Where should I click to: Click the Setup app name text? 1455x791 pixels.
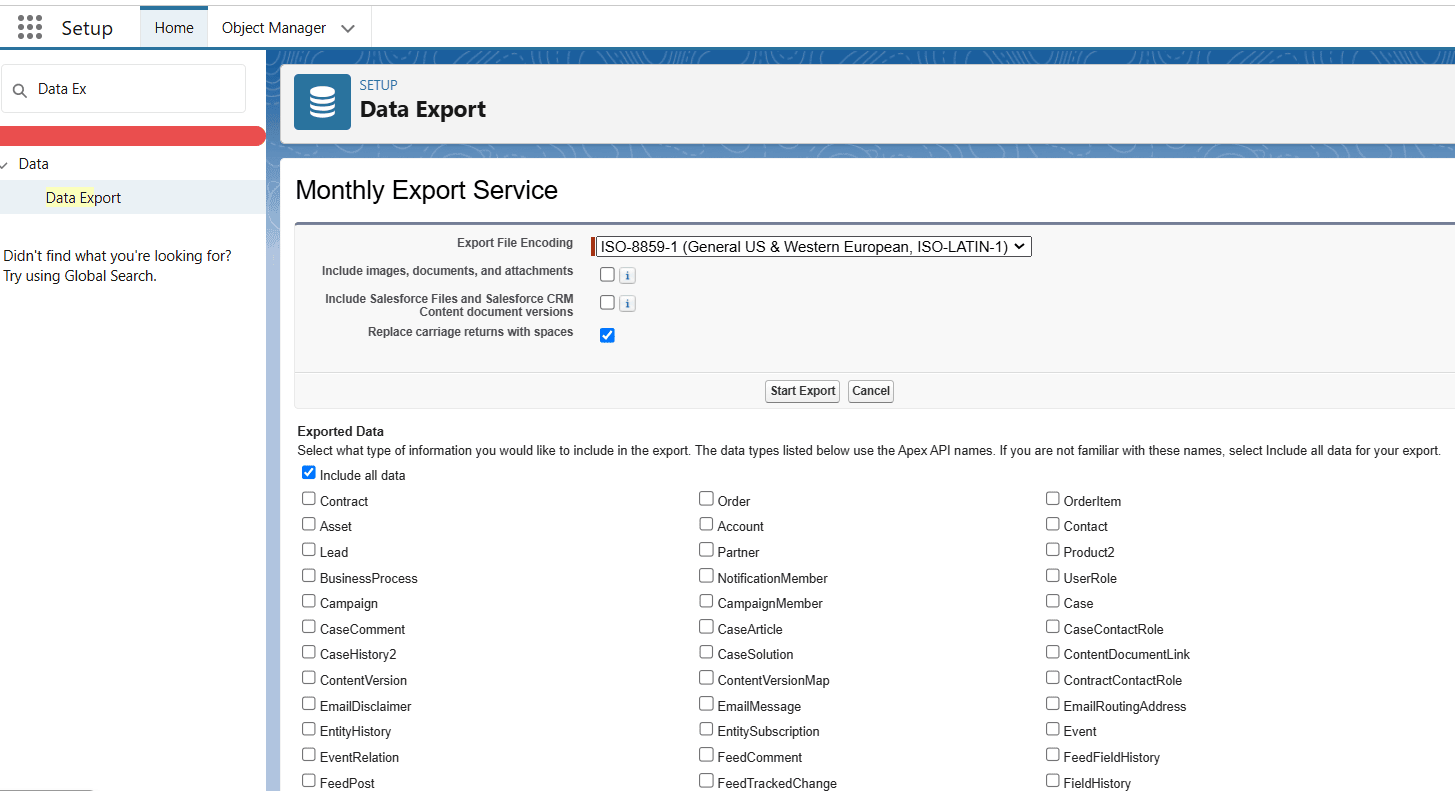(x=87, y=28)
